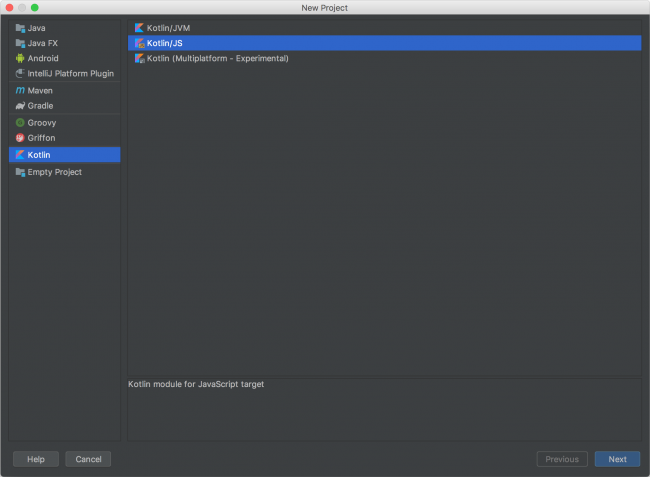Choose the Java FX icon in sidebar
The image size is (650, 477).
pos(20,43)
